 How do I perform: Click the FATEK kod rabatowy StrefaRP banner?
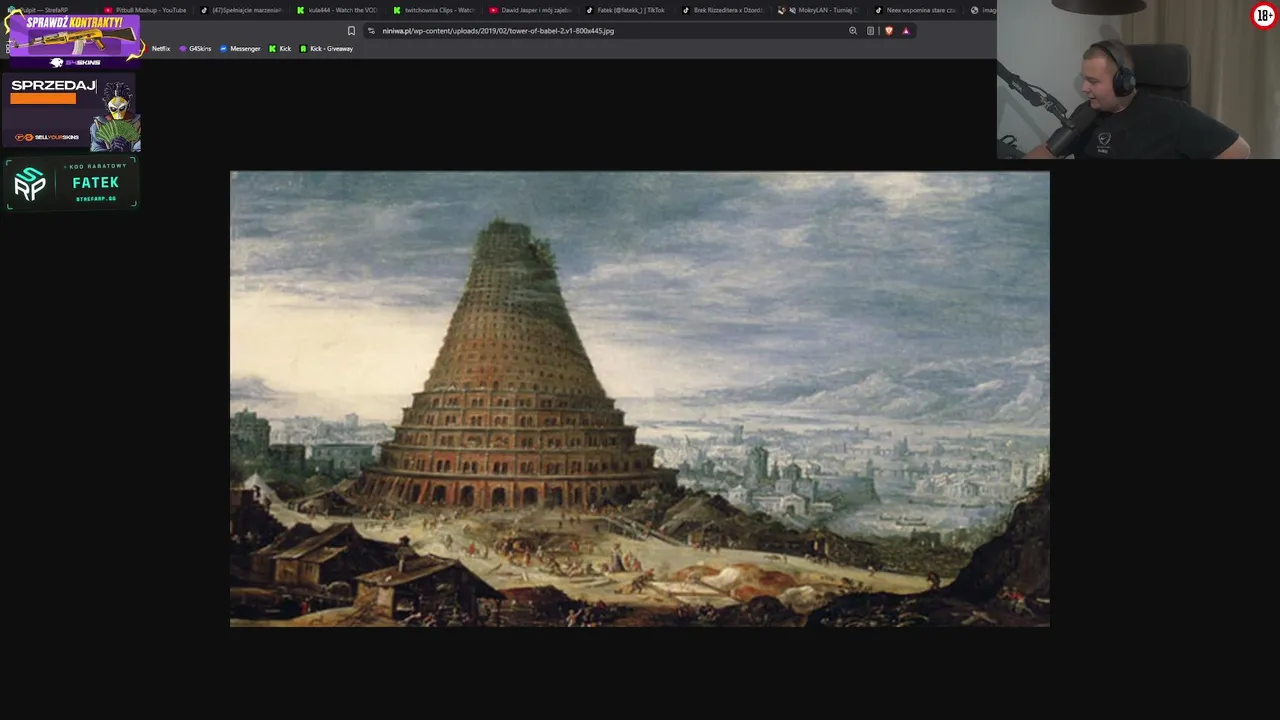pyautogui.click(x=72, y=183)
